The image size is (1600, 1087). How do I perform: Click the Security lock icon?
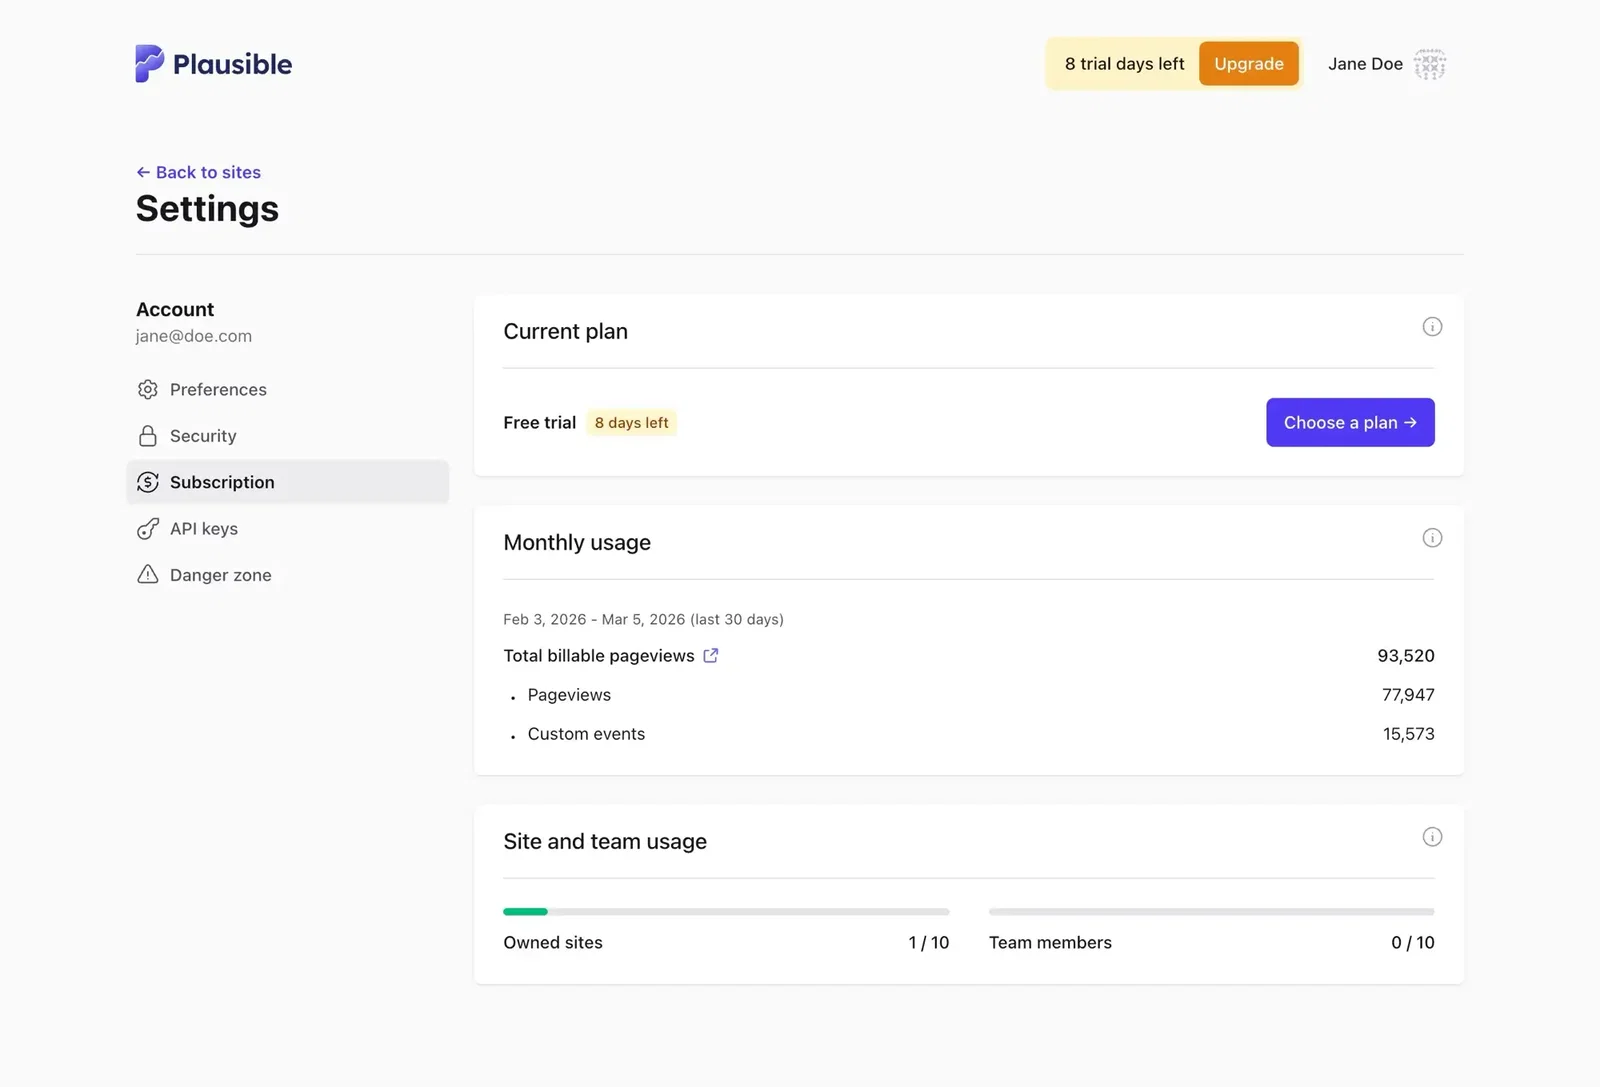[147, 435]
